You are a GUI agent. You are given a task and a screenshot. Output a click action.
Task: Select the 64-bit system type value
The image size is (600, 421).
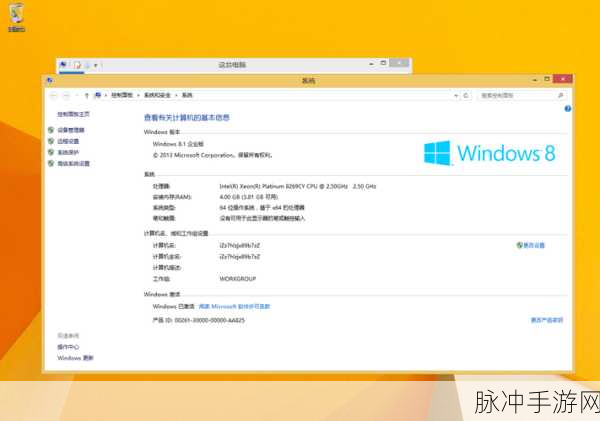262,208
